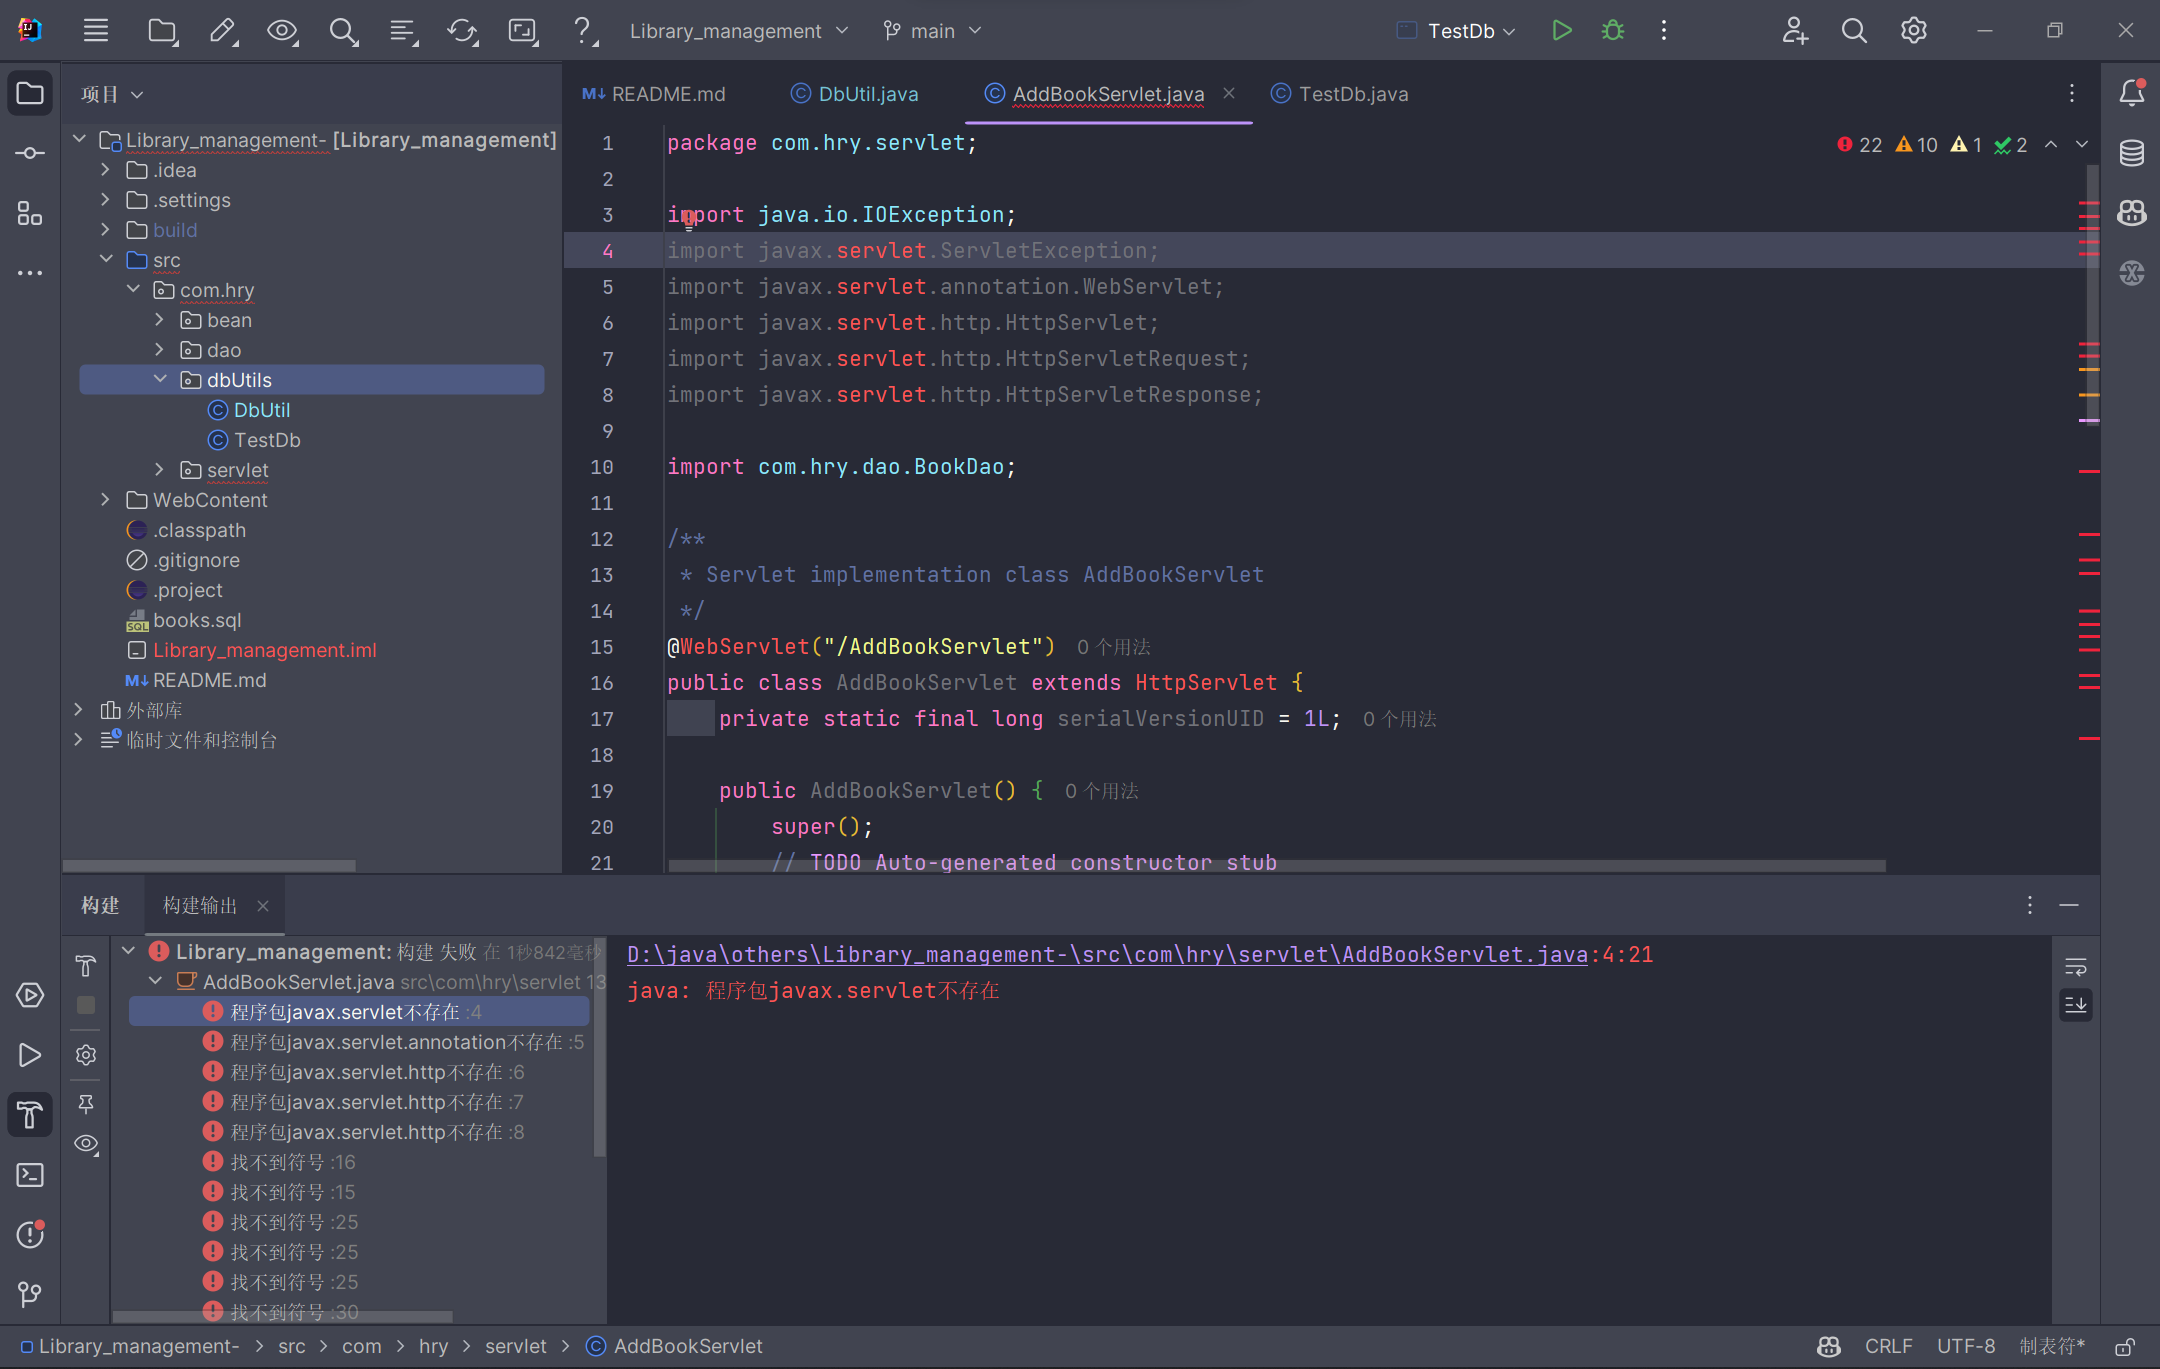
Task: Open the main branch dropdown
Action: (x=932, y=31)
